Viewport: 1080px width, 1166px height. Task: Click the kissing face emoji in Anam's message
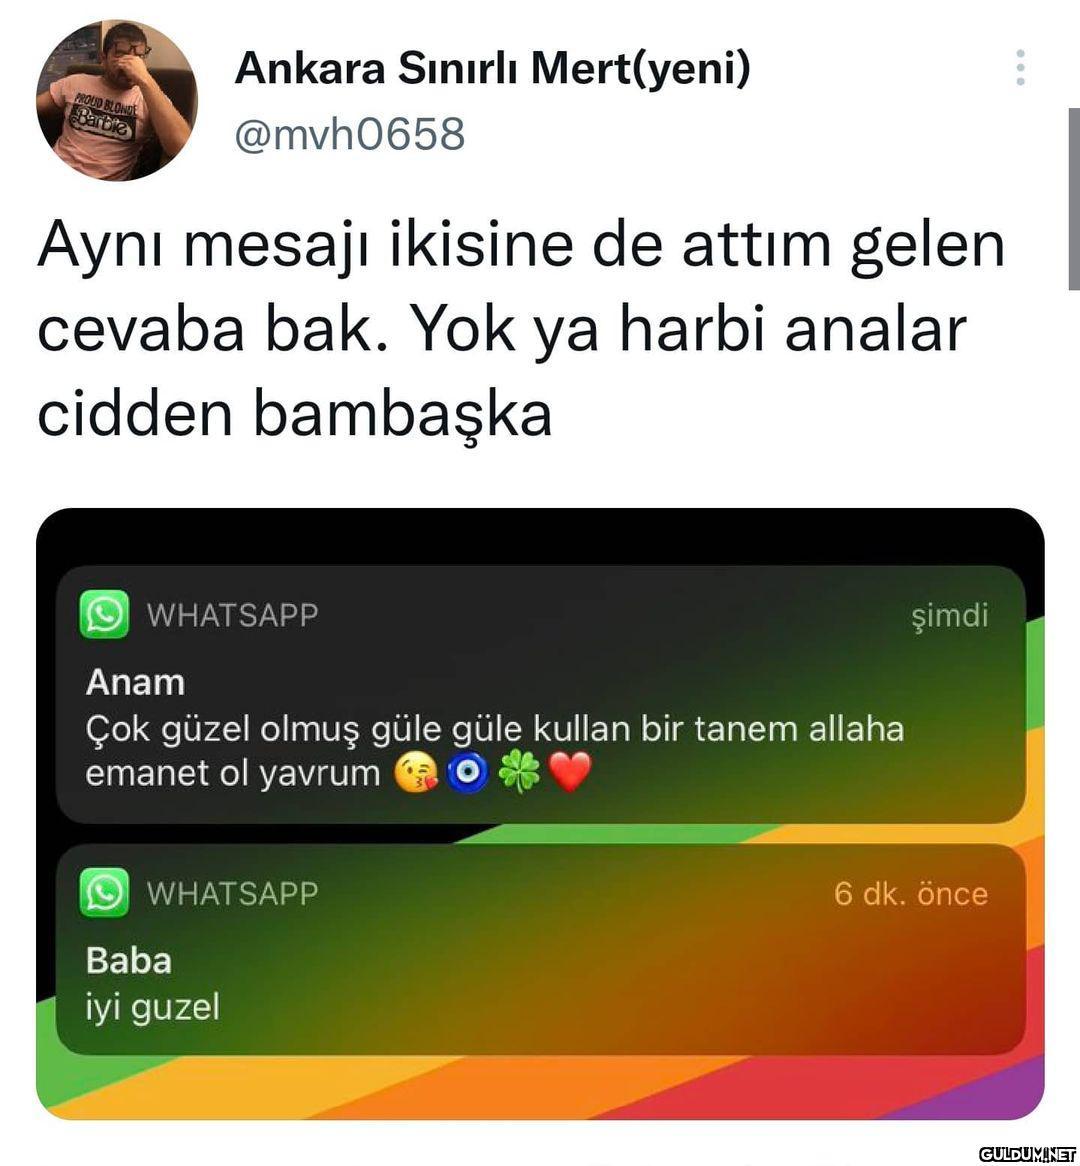416,773
